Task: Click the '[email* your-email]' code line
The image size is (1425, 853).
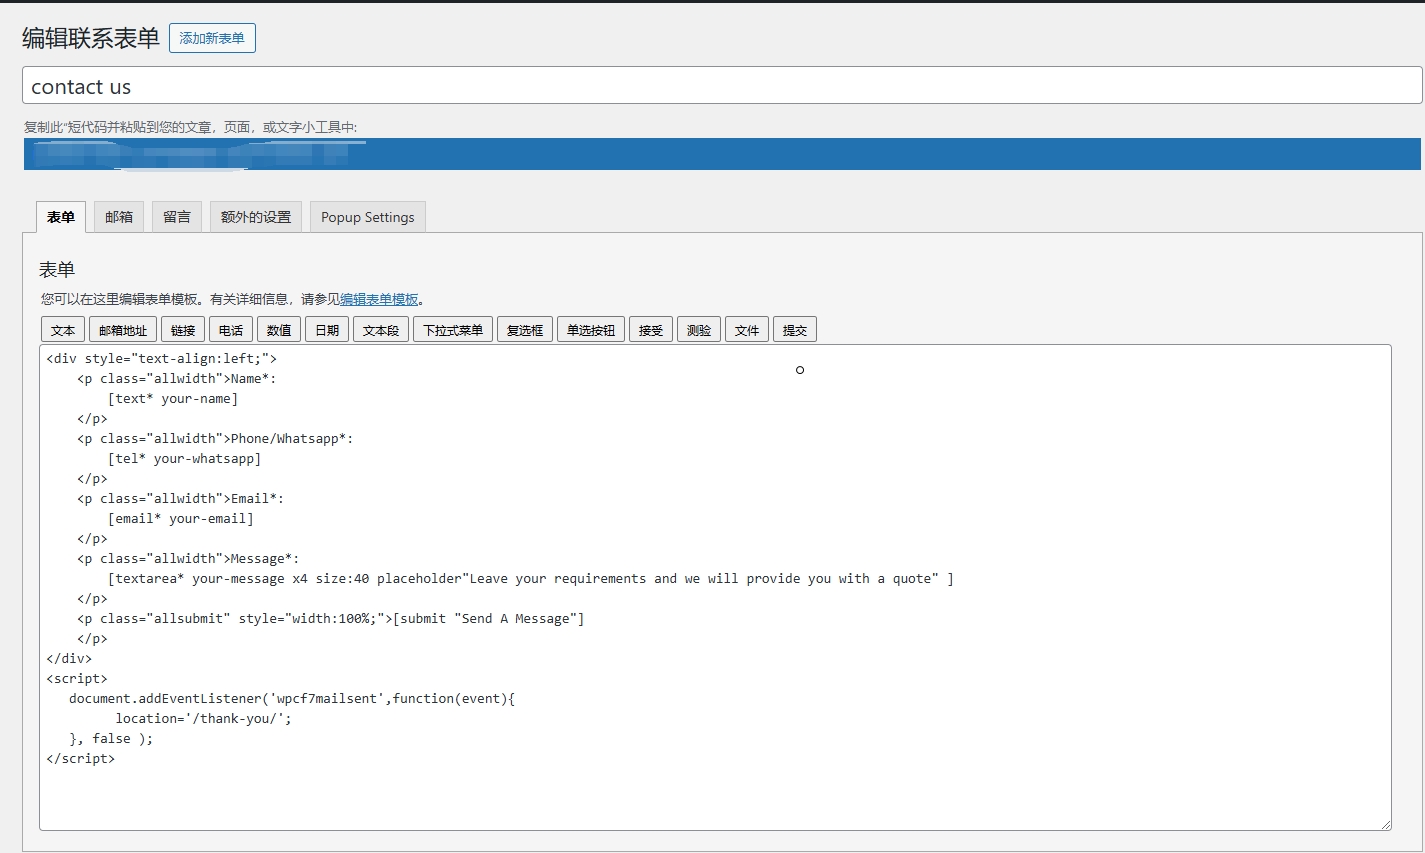Action: tap(181, 519)
